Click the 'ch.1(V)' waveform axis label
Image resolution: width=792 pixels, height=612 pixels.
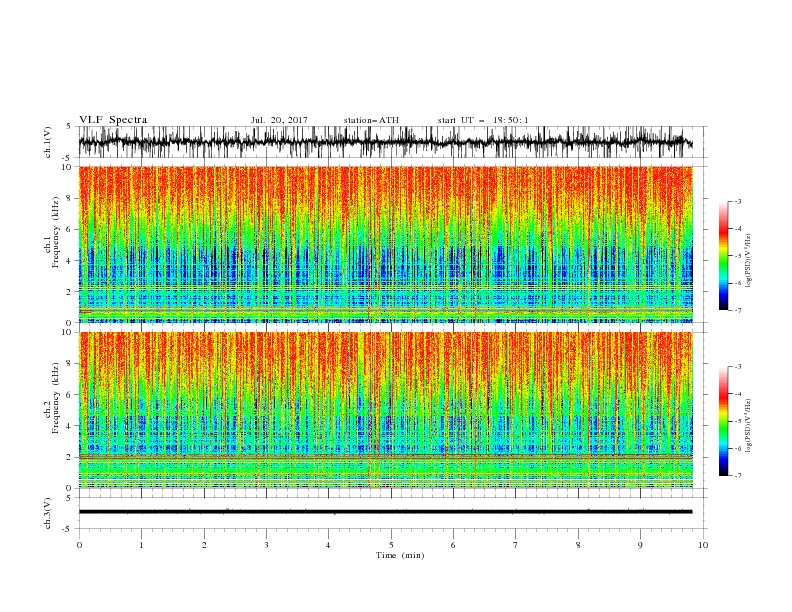pos(48,141)
